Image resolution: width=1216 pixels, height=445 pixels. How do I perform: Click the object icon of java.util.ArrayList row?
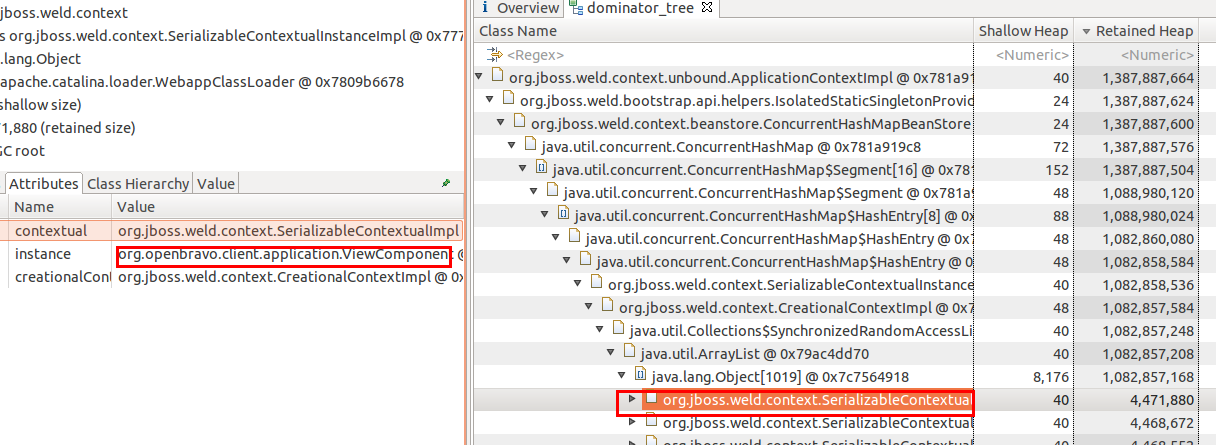coord(629,353)
